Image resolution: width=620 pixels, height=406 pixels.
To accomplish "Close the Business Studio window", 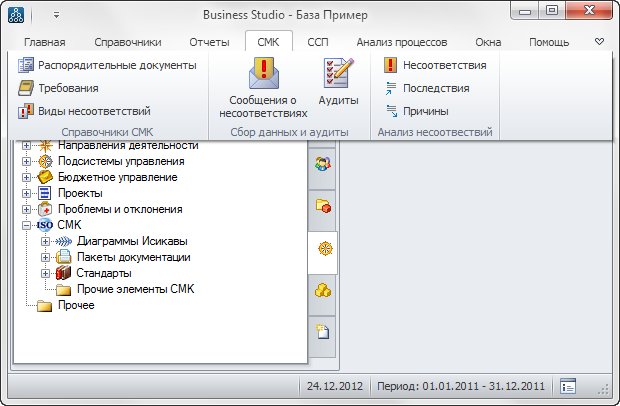I will [x=589, y=11].
